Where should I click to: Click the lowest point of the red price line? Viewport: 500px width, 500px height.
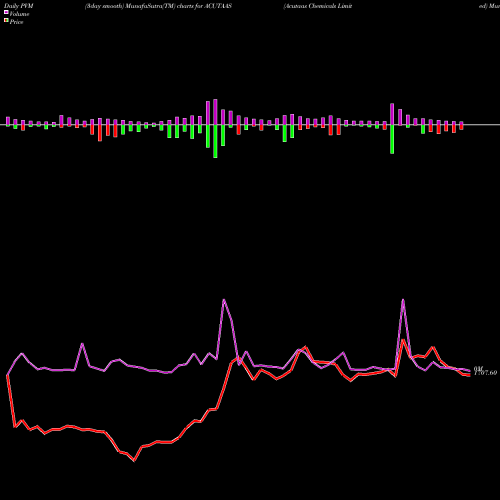coord(134,461)
